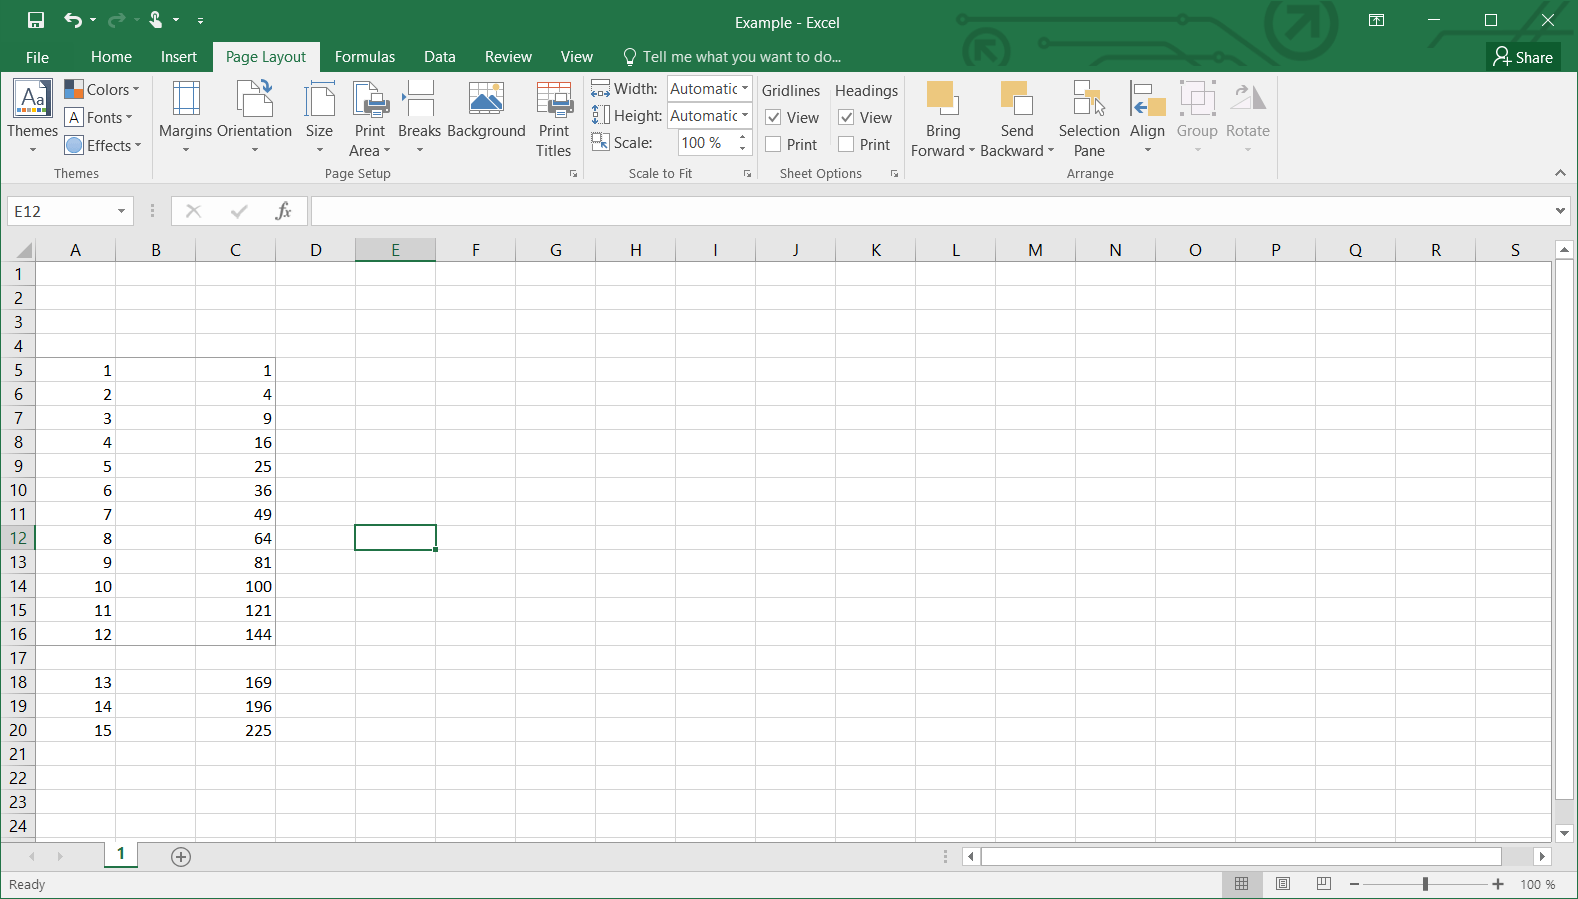Enable the Headings Print checkbox
The image size is (1578, 899).
coord(847,145)
